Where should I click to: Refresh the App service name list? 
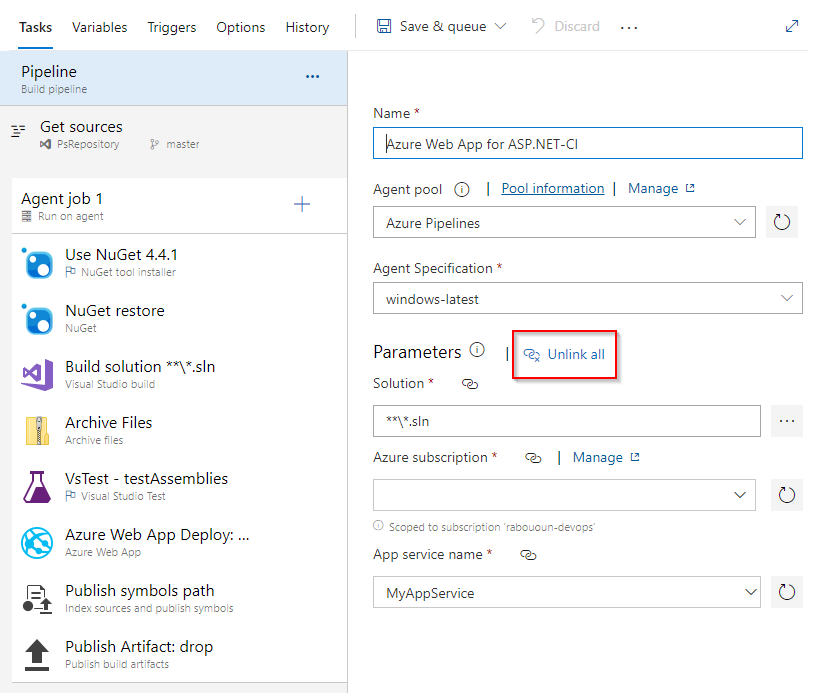click(786, 593)
